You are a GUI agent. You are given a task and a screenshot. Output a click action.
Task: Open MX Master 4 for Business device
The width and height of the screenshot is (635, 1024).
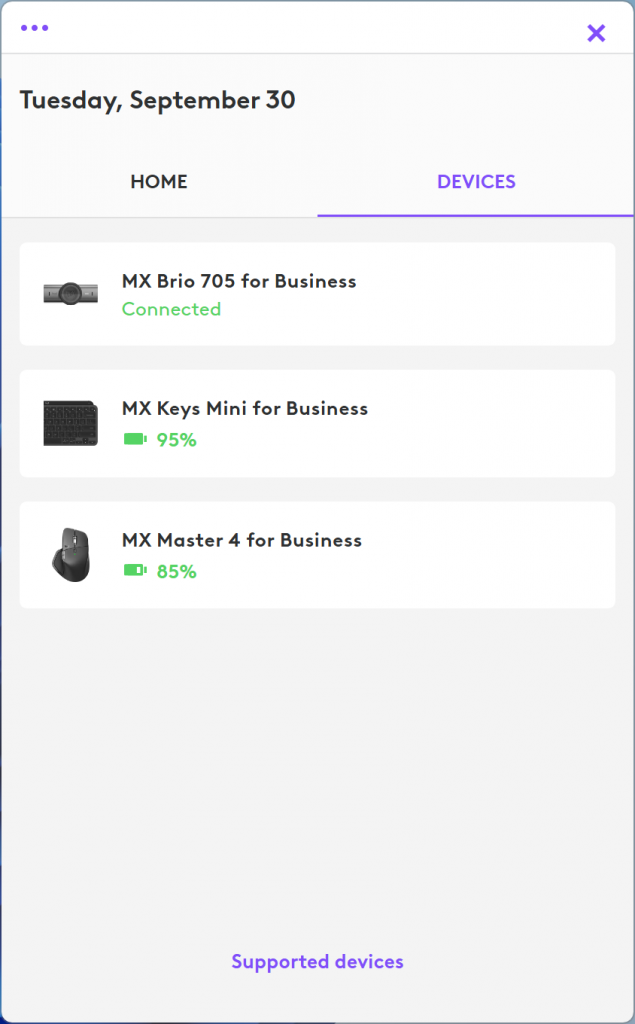click(242, 540)
